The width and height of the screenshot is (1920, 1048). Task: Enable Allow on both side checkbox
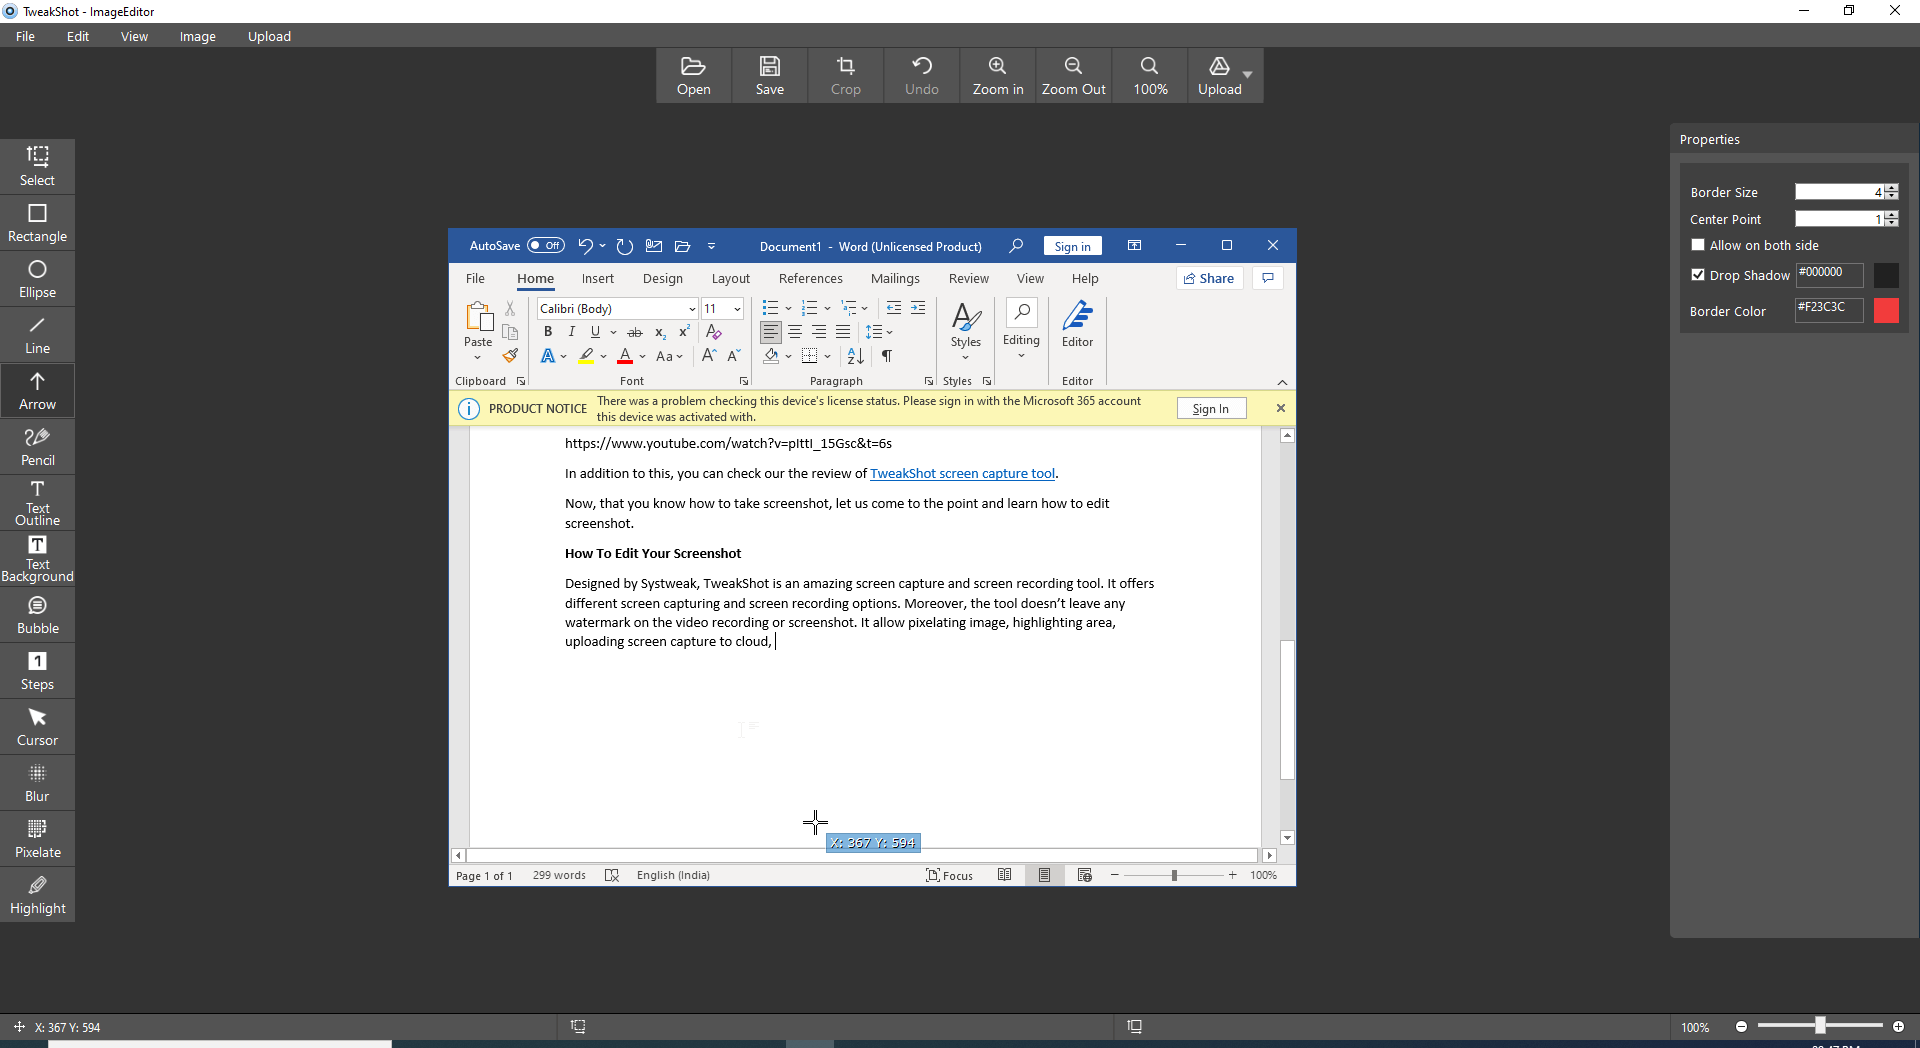point(1697,245)
